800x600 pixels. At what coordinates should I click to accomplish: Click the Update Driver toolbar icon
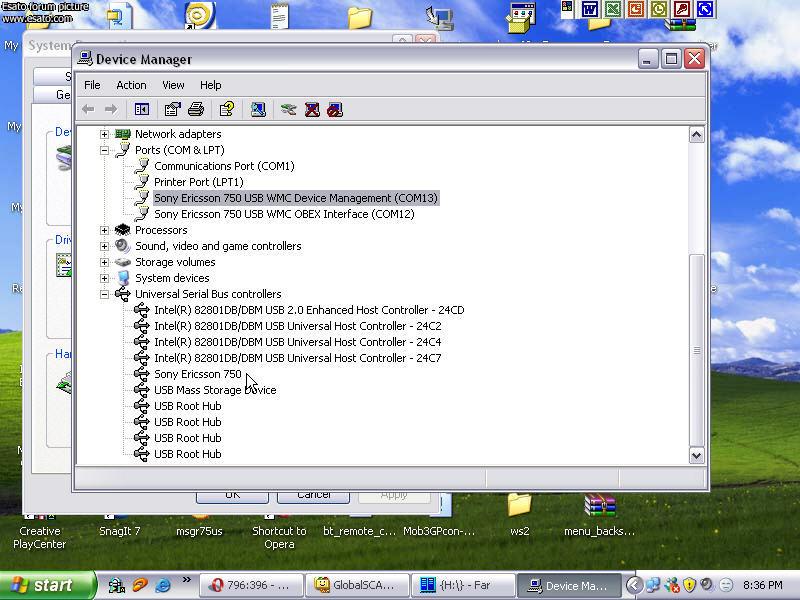pyautogui.click(x=288, y=109)
